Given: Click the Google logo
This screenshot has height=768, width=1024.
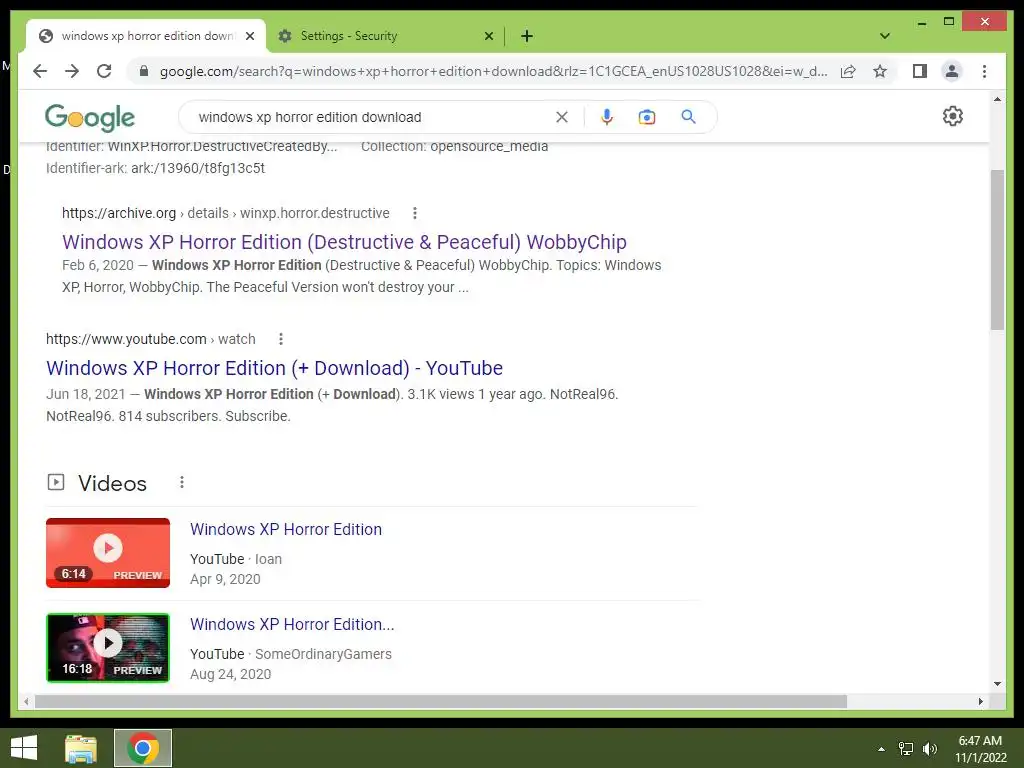Looking at the screenshot, I should (89, 118).
